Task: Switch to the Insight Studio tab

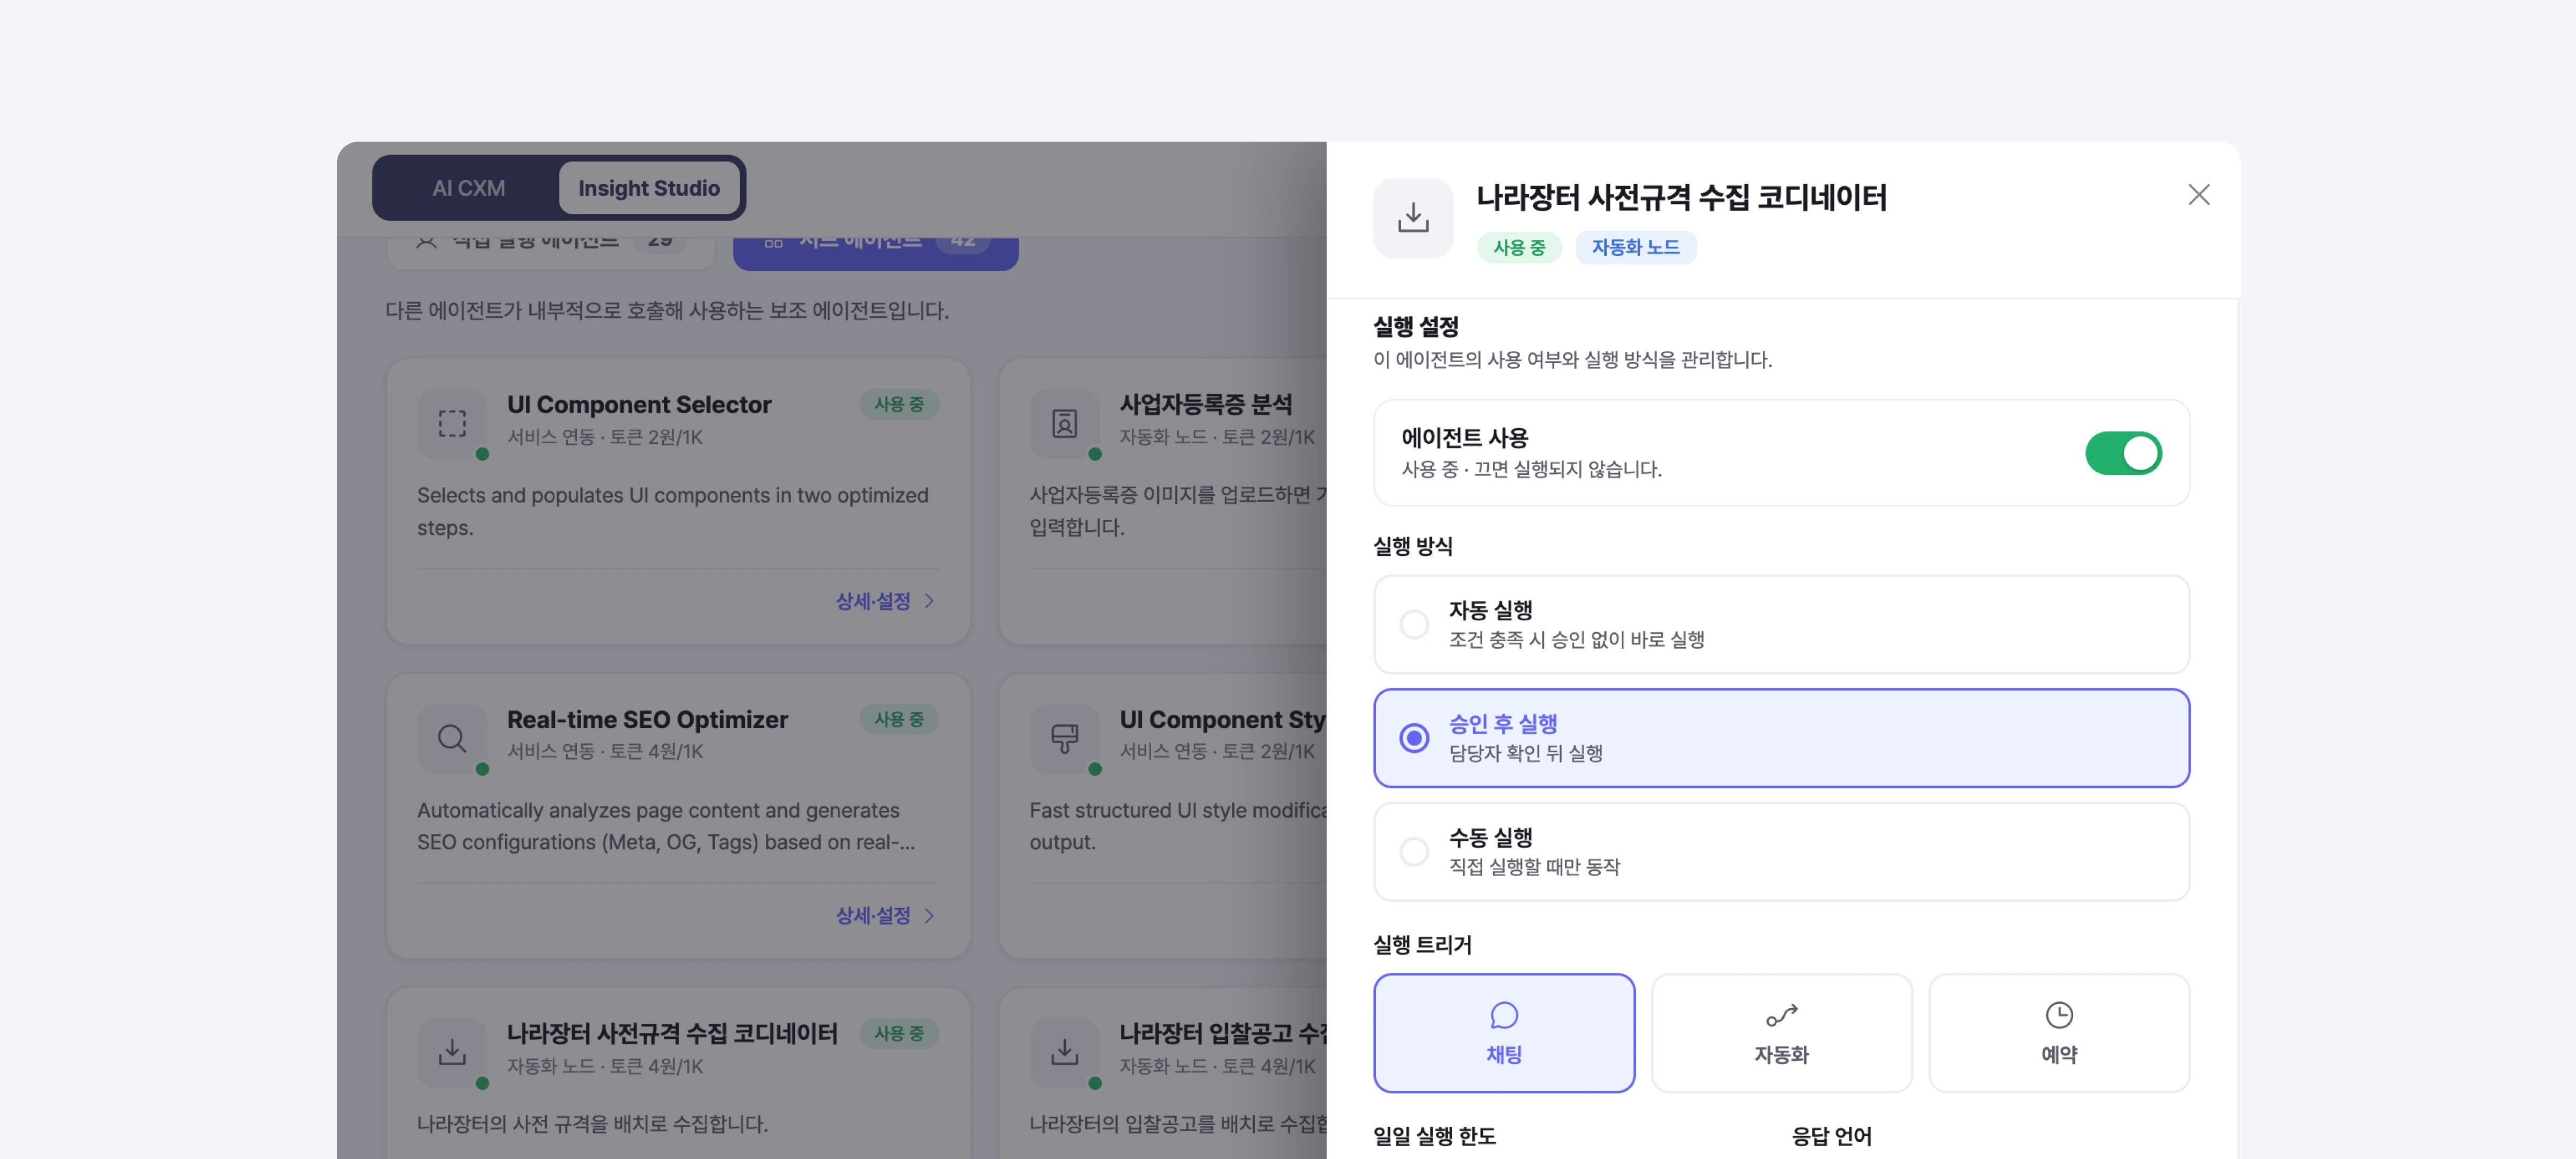Action: tap(649, 188)
